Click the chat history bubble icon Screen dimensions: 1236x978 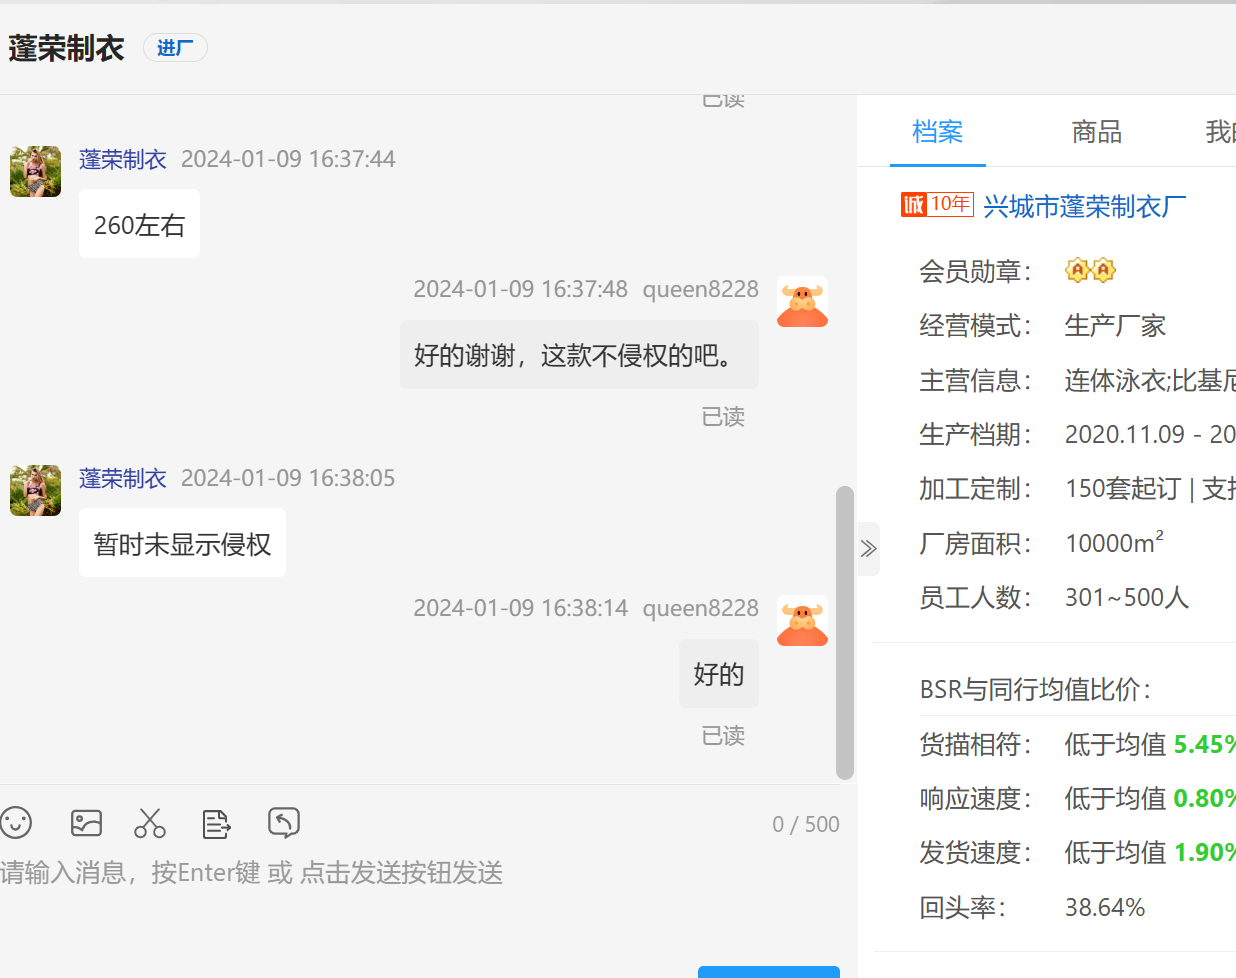[x=284, y=823]
